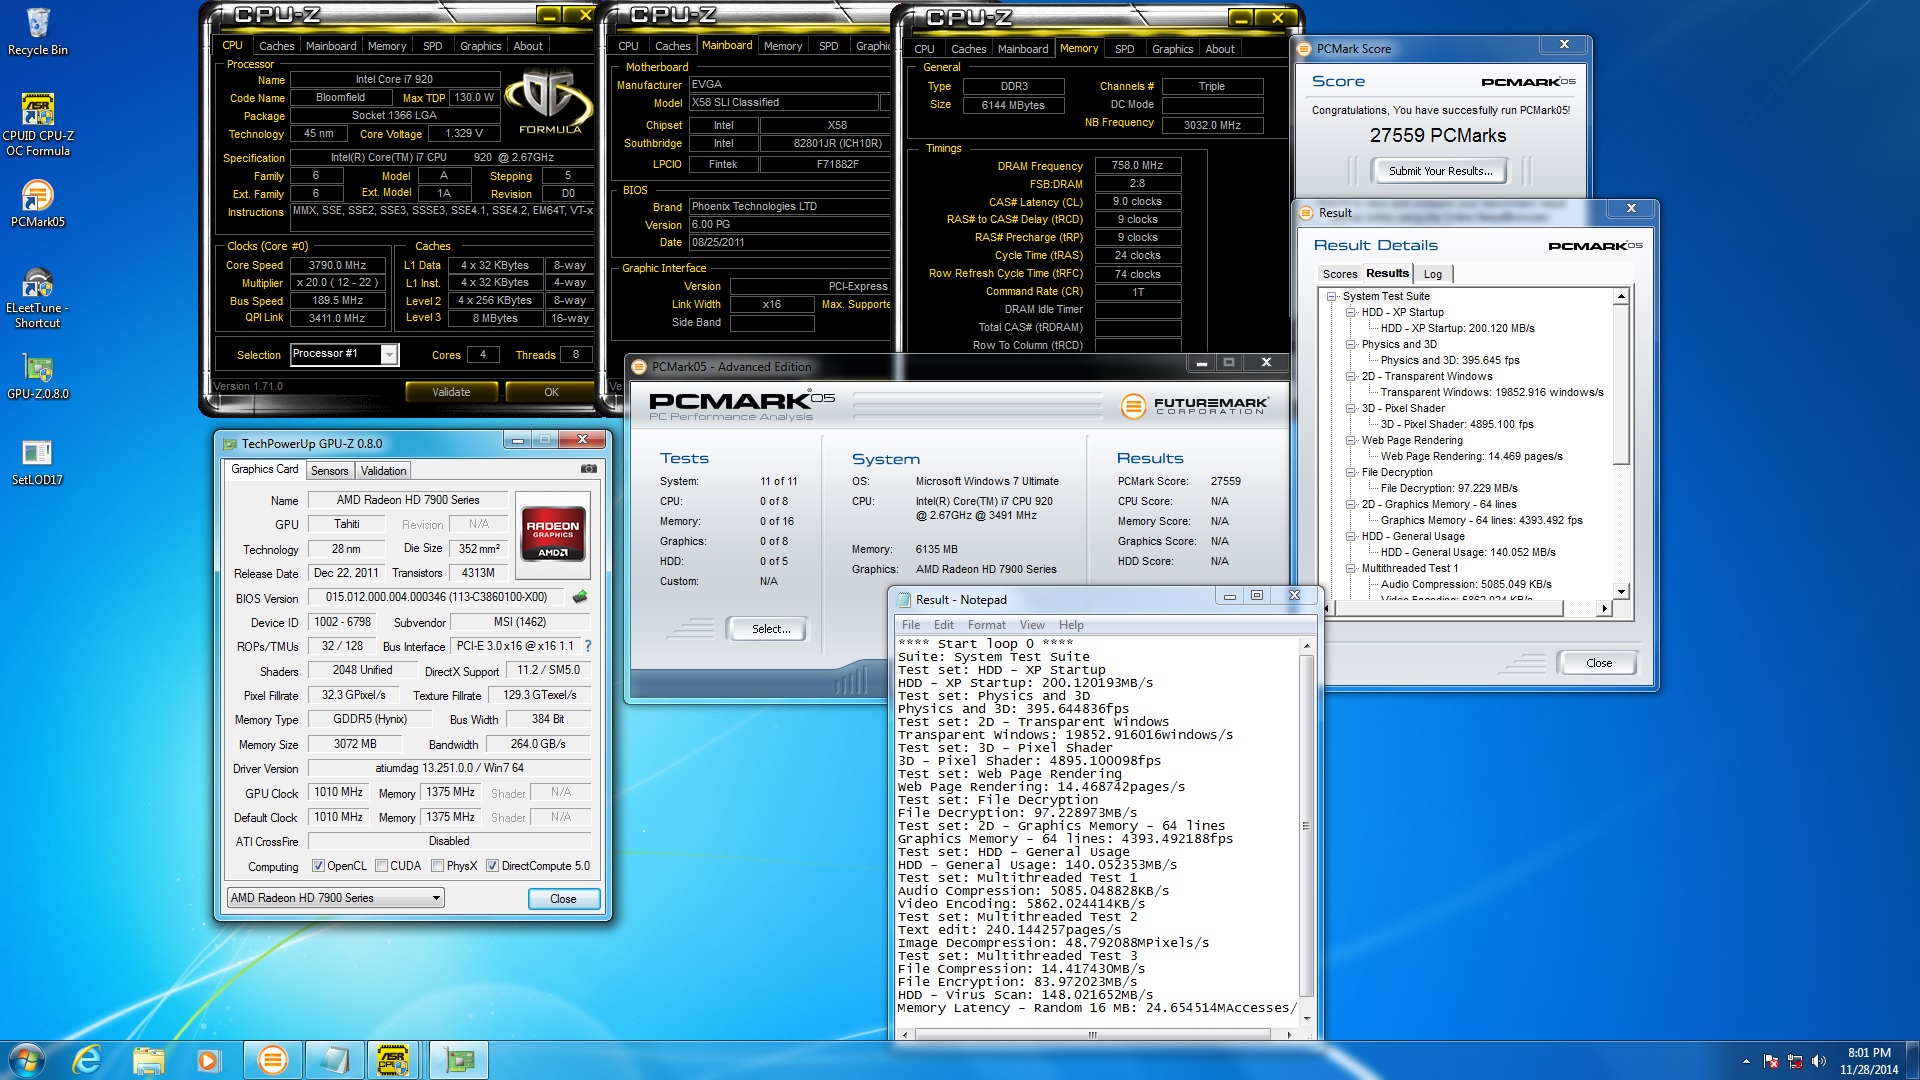The image size is (1920, 1080).
Task: Click the network tray icon
Action: click(x=1795, y=1061)
